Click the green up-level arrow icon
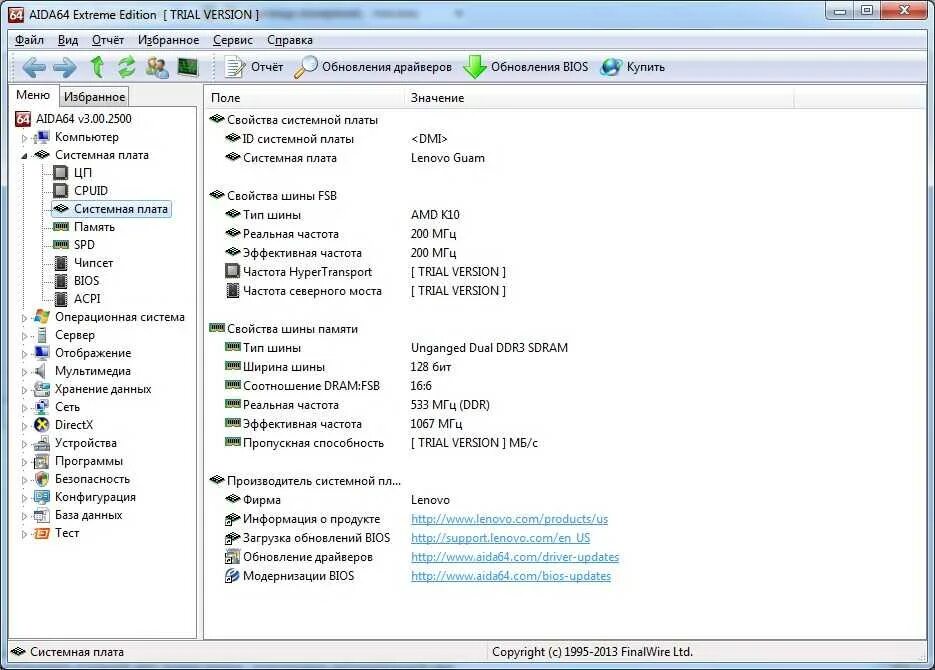Screen dimensions: 935x670 pos(97,67)
